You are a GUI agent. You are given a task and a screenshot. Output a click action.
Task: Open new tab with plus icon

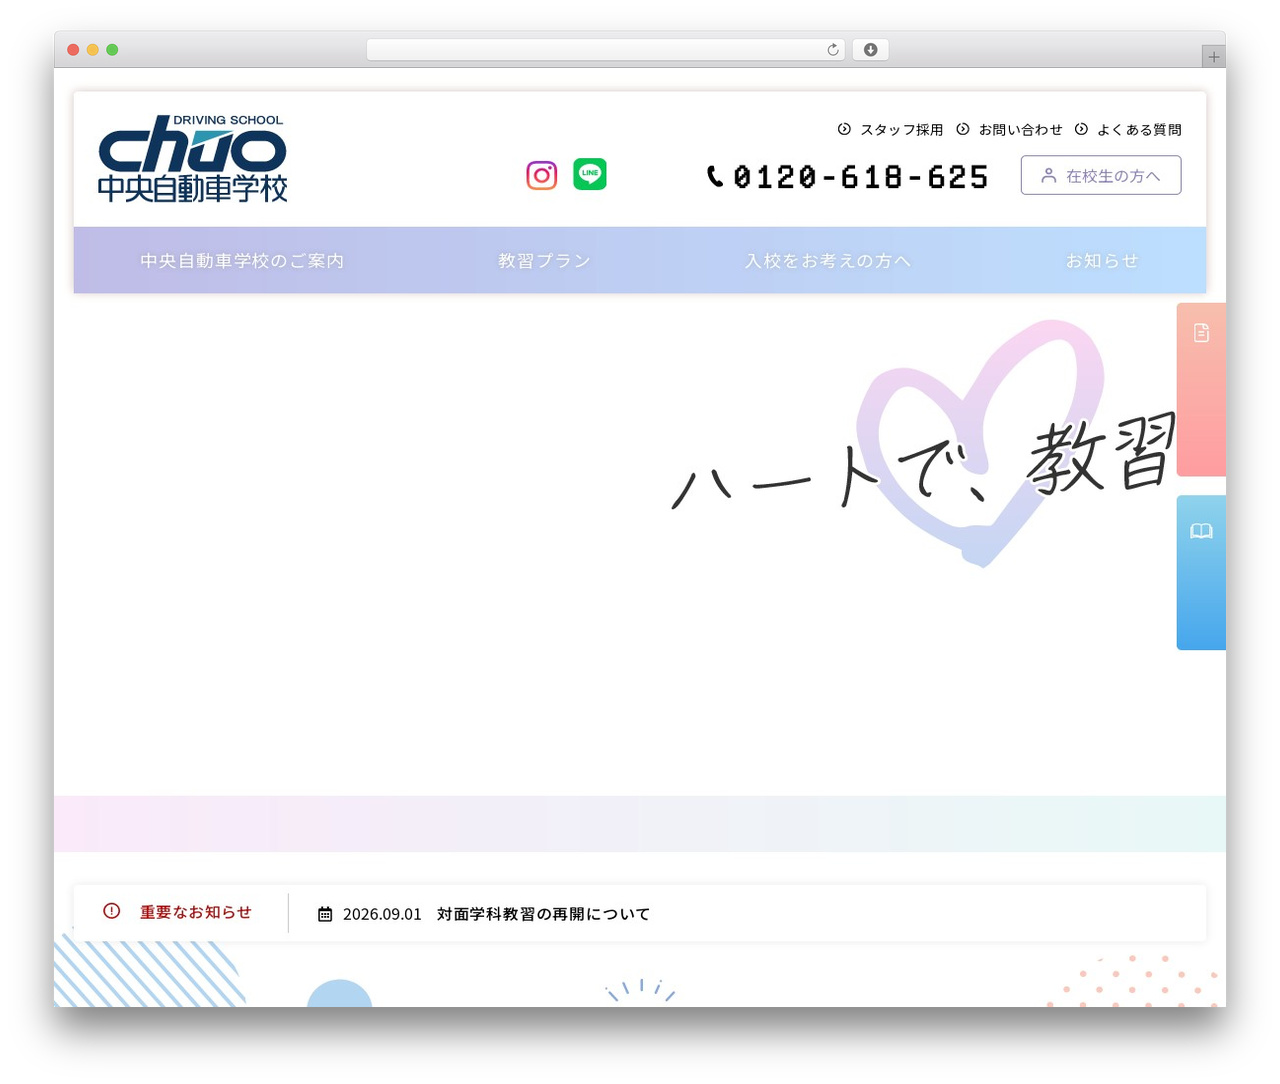click(1213, 57)
